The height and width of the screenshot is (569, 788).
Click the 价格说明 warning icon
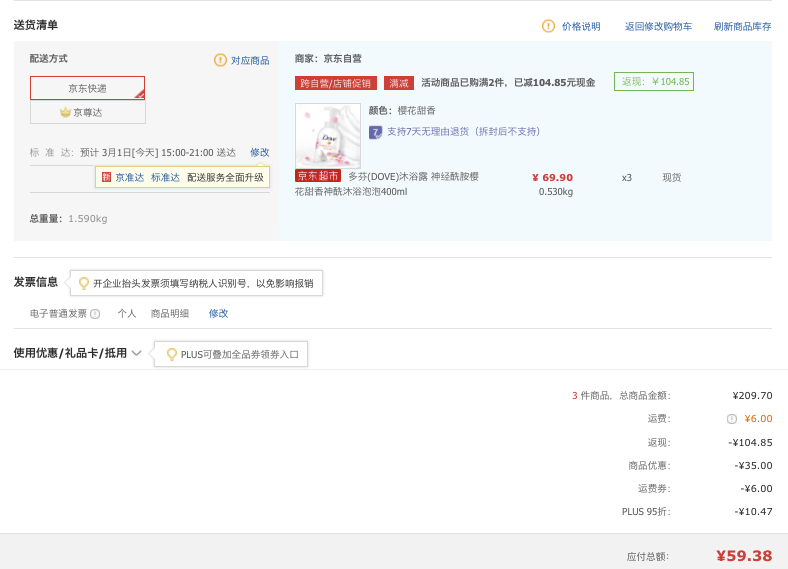[x=548, y=26]
